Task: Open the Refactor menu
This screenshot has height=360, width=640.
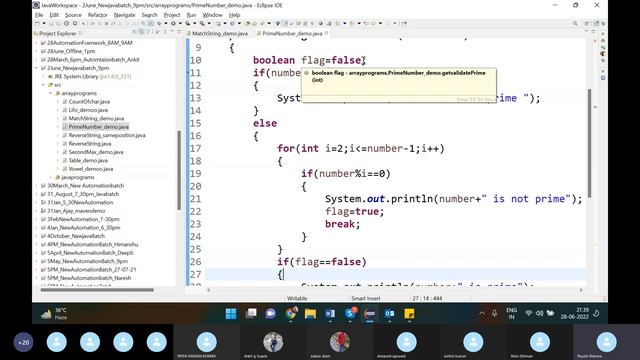Action: [98, 15]
